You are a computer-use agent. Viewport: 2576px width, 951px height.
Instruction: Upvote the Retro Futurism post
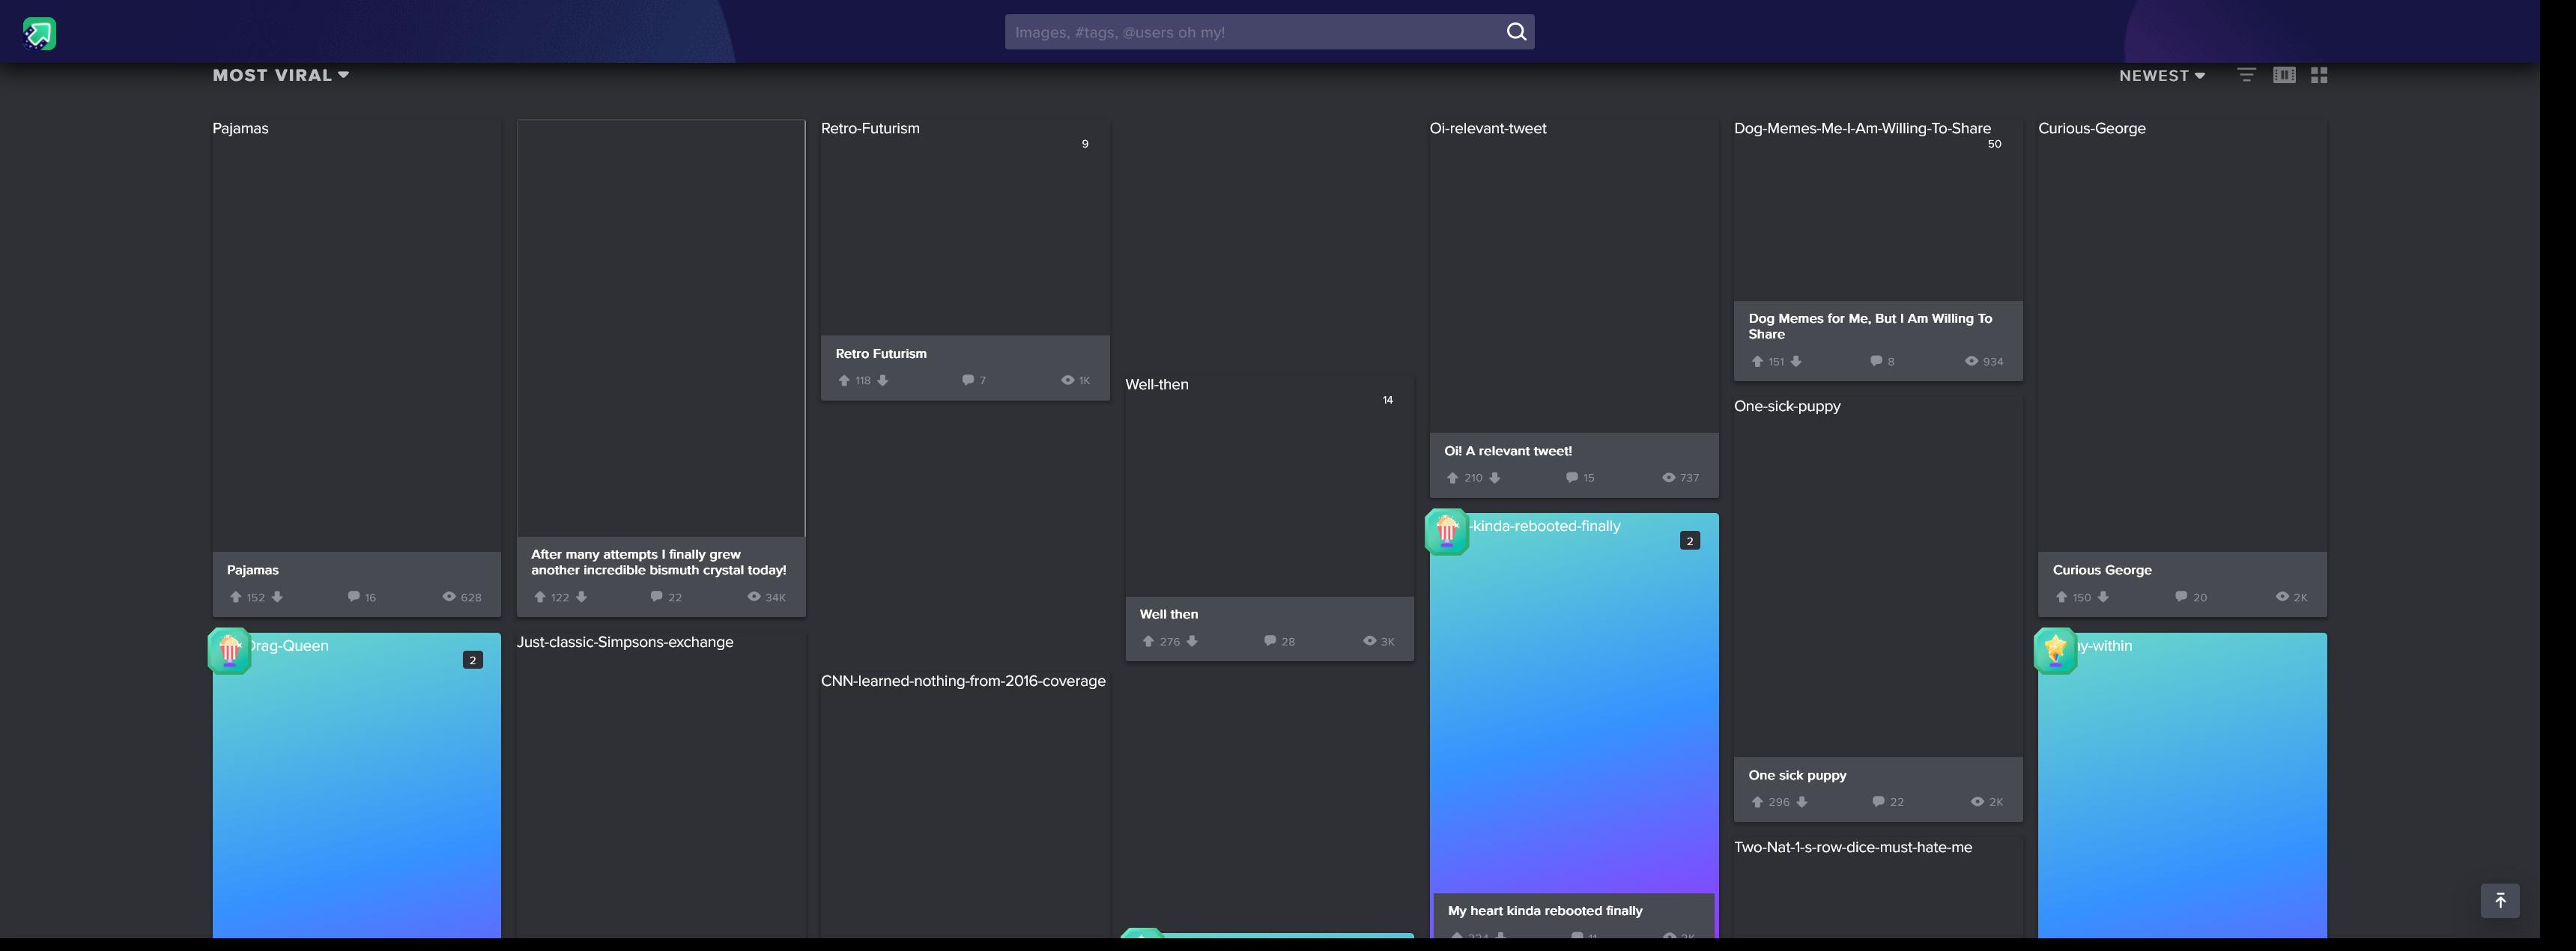pos(844,380)
